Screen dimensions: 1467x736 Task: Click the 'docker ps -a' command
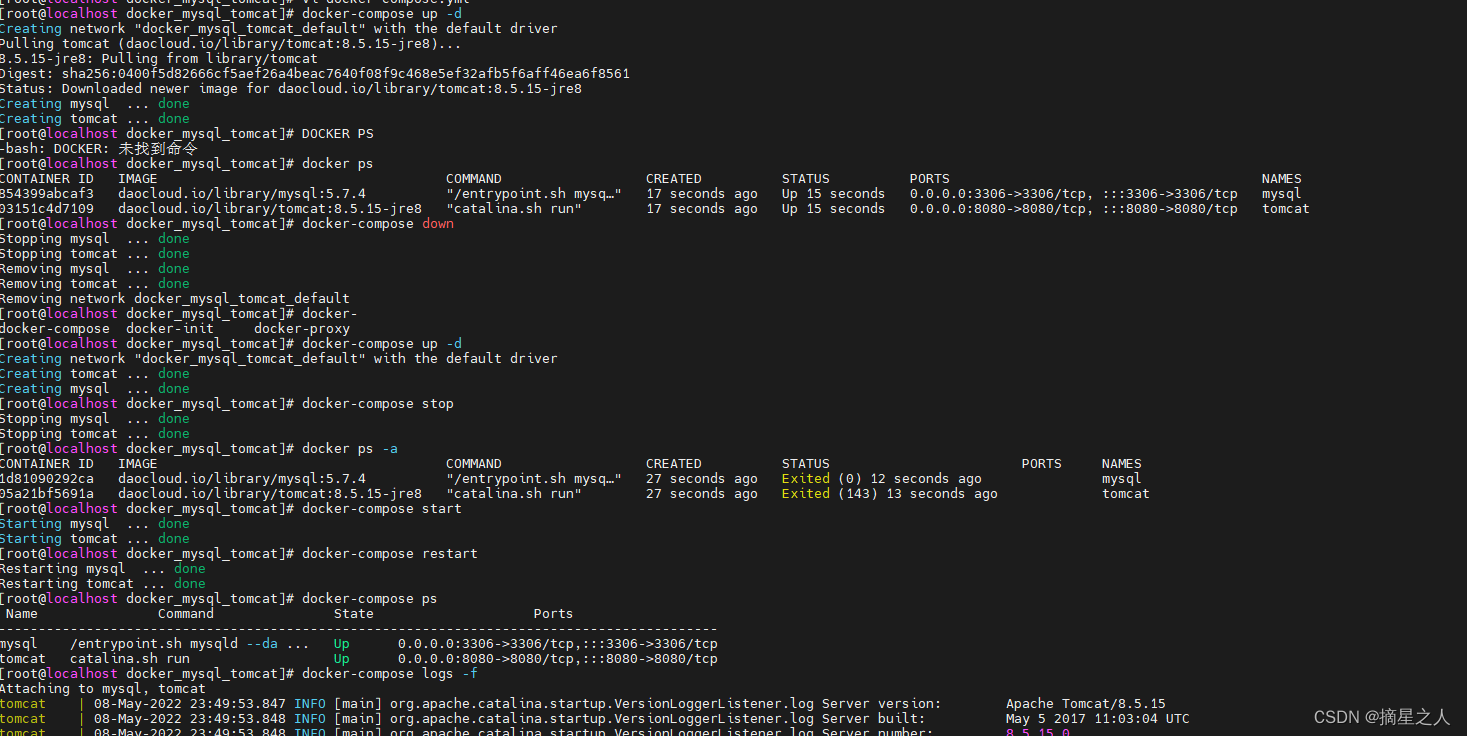point(349,449)
